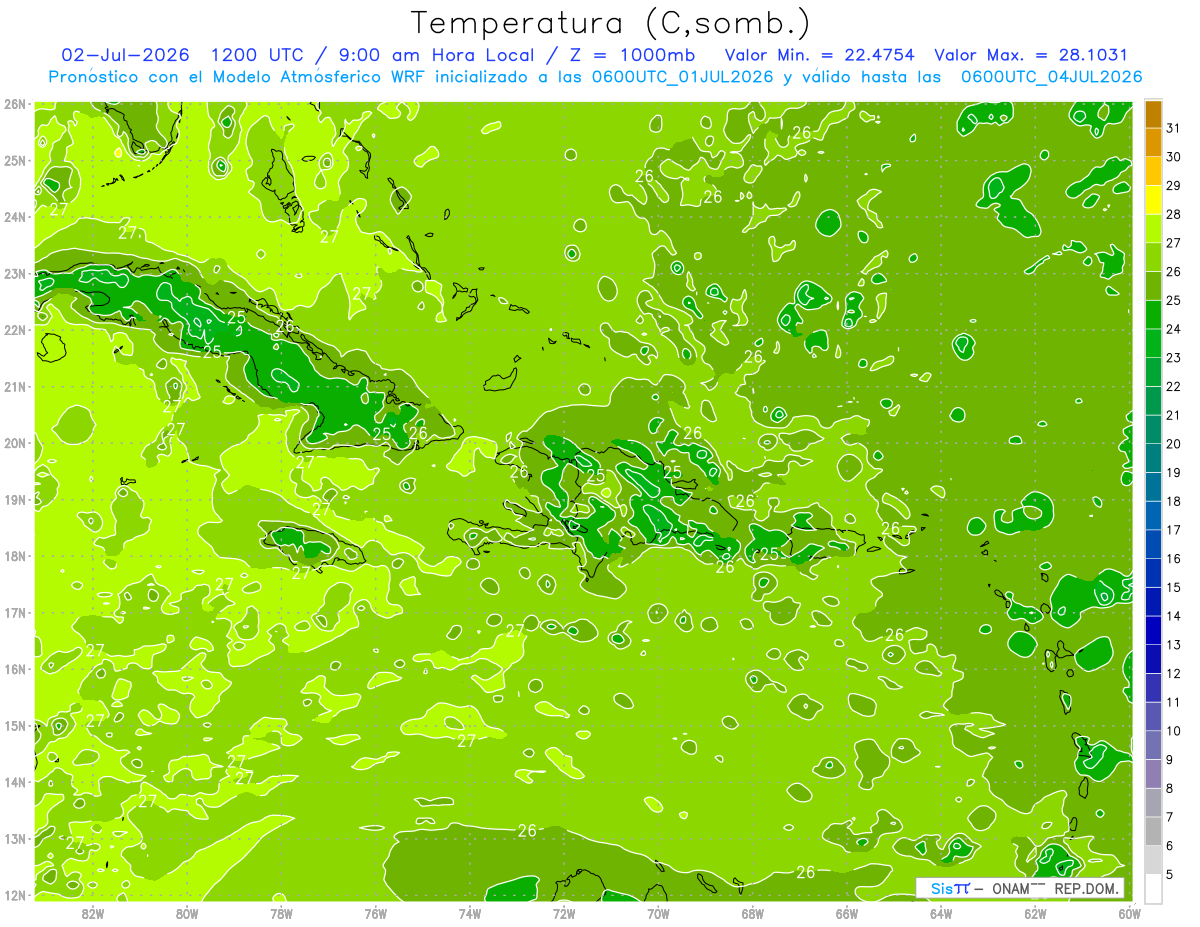Click the longitude axis label "74W"
Image resolution: width=1200 pixels, height=927 pixels.
[469, 914]
